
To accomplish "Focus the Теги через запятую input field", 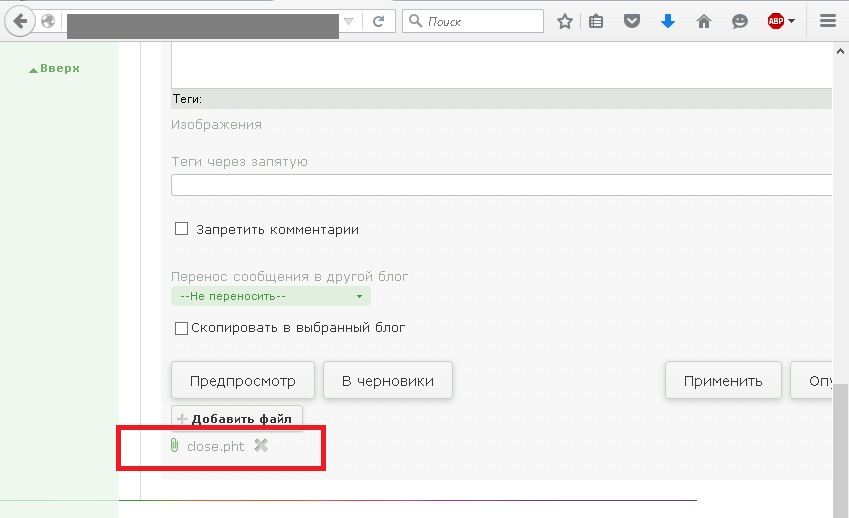I will tap(501, 185).
